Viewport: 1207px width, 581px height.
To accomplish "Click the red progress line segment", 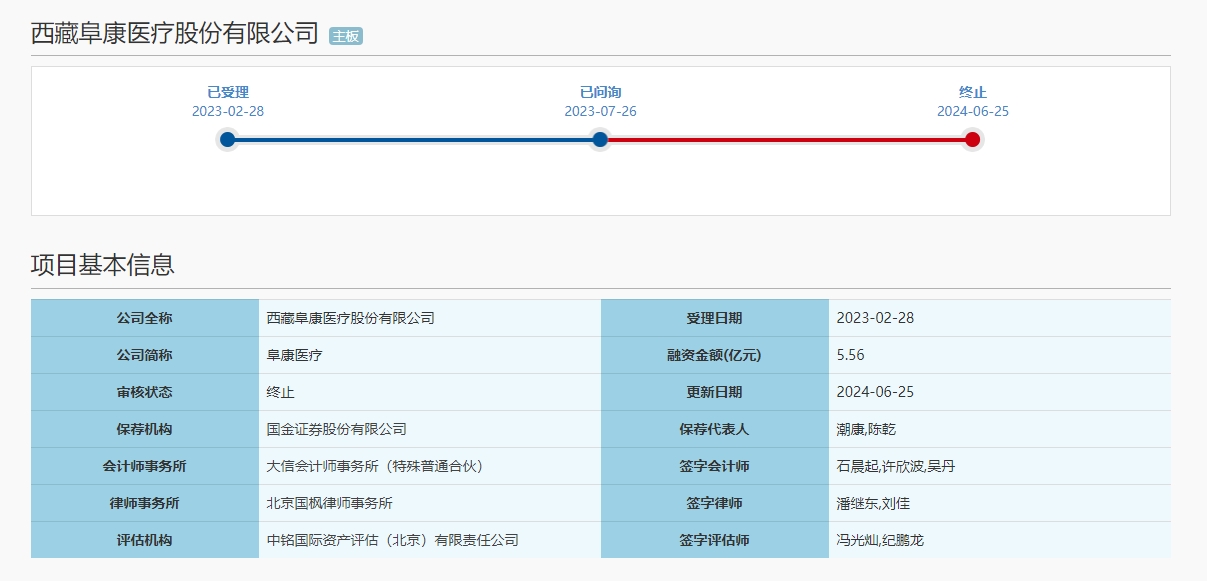I will pyautogui.click(x=786, y=140).
